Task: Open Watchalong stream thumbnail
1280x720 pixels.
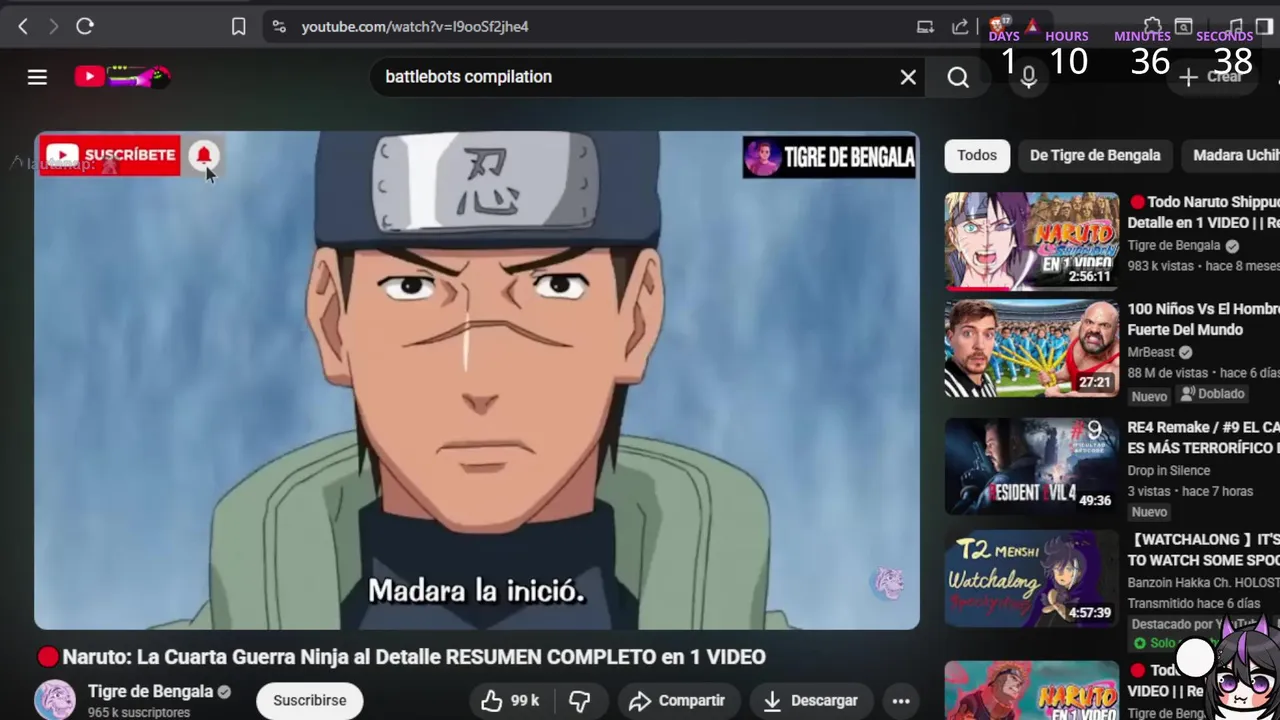Action: pos(1032,578)
